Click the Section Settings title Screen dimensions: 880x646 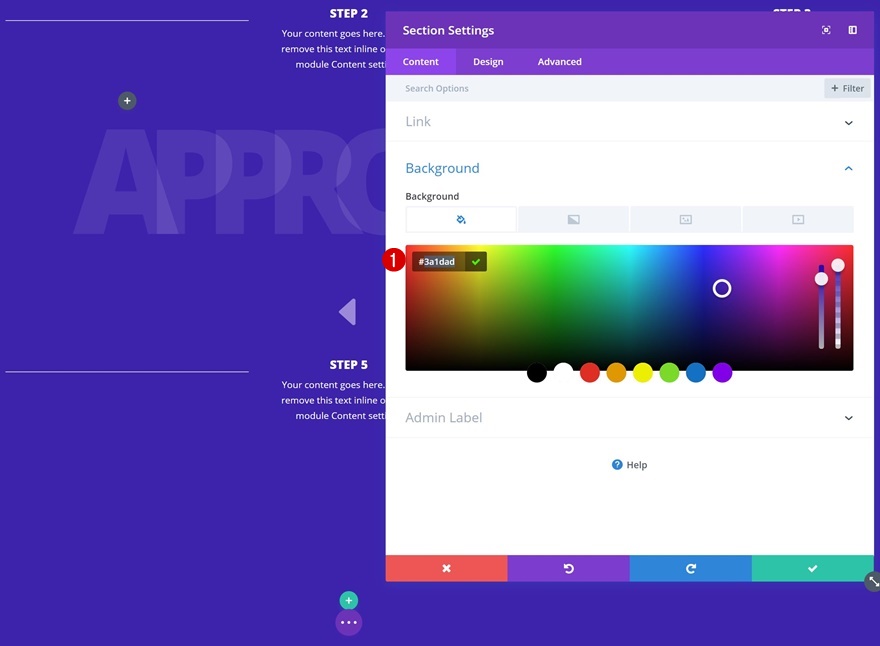(448, 30)
